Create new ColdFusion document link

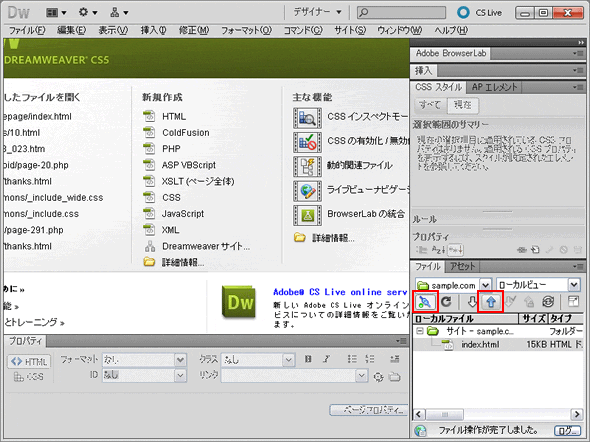point(186,133)
